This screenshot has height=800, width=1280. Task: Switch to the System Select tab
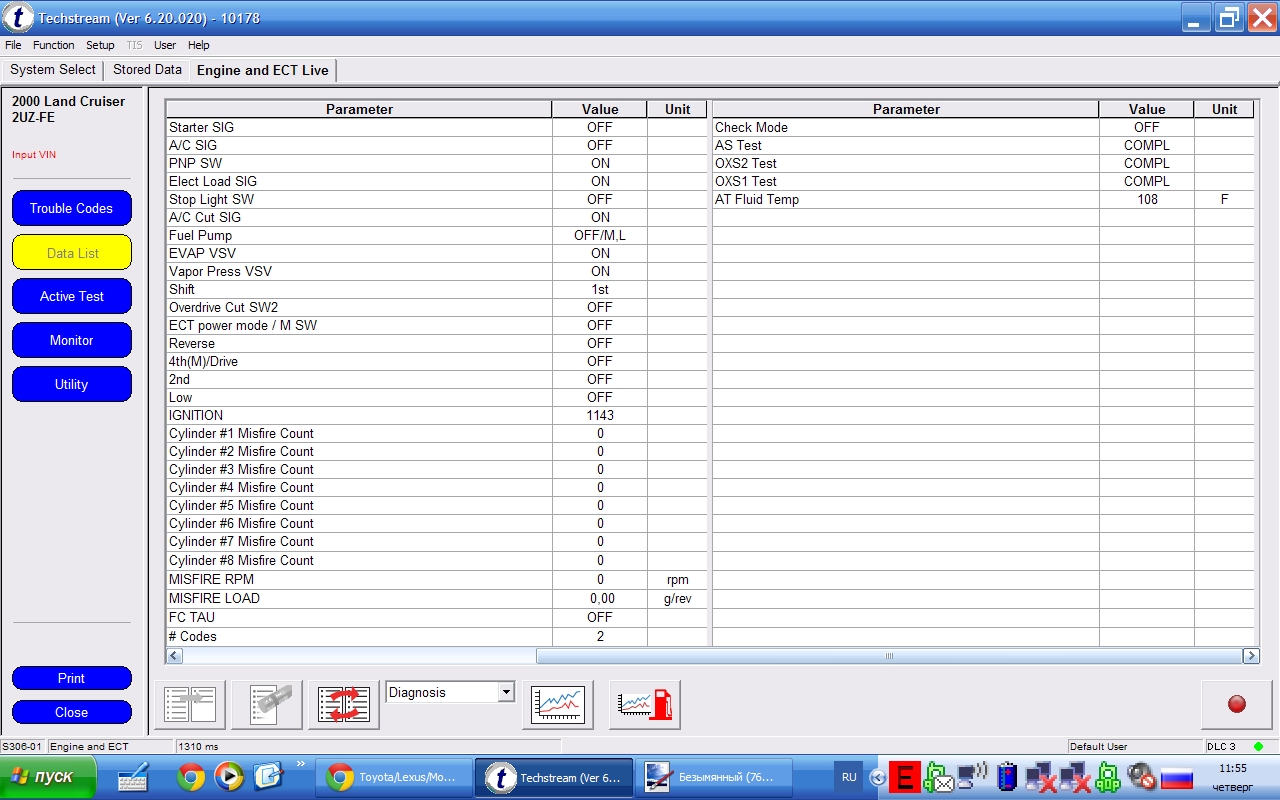click(53, 70)
